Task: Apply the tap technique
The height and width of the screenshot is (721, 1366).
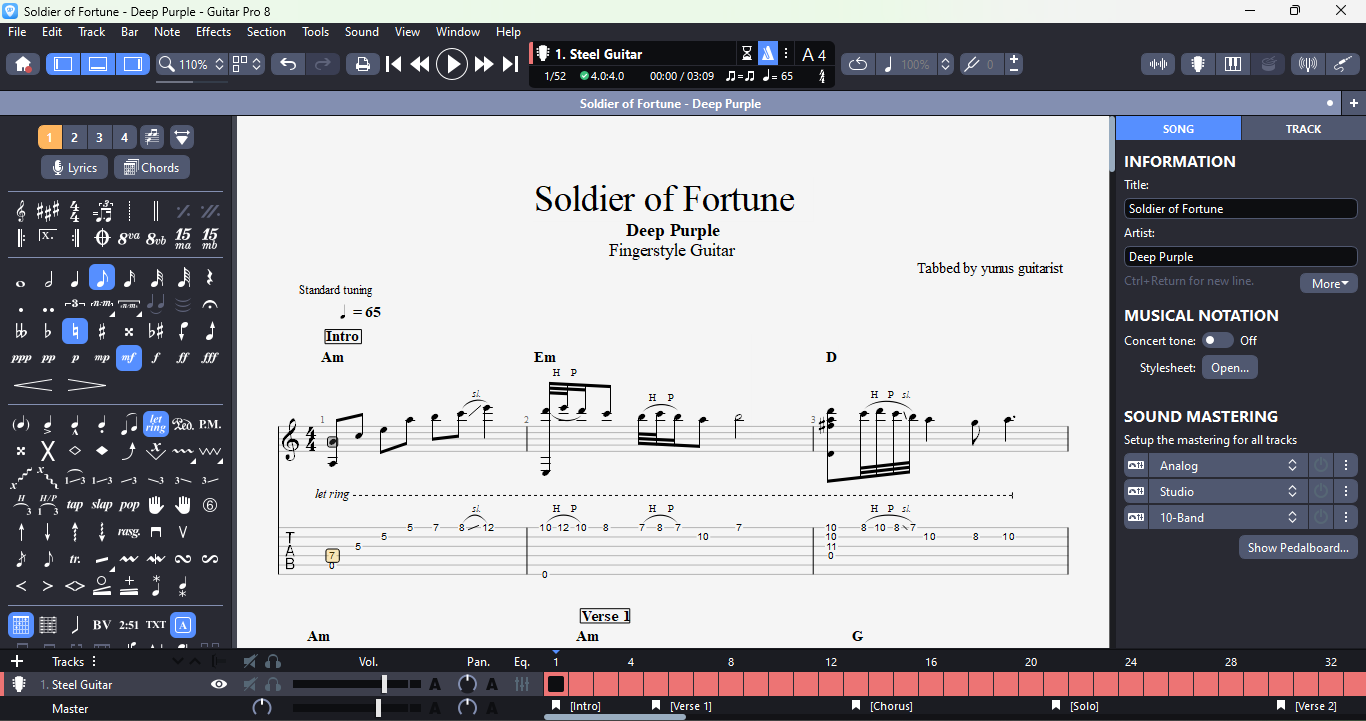Action: [x=75, y=505]
